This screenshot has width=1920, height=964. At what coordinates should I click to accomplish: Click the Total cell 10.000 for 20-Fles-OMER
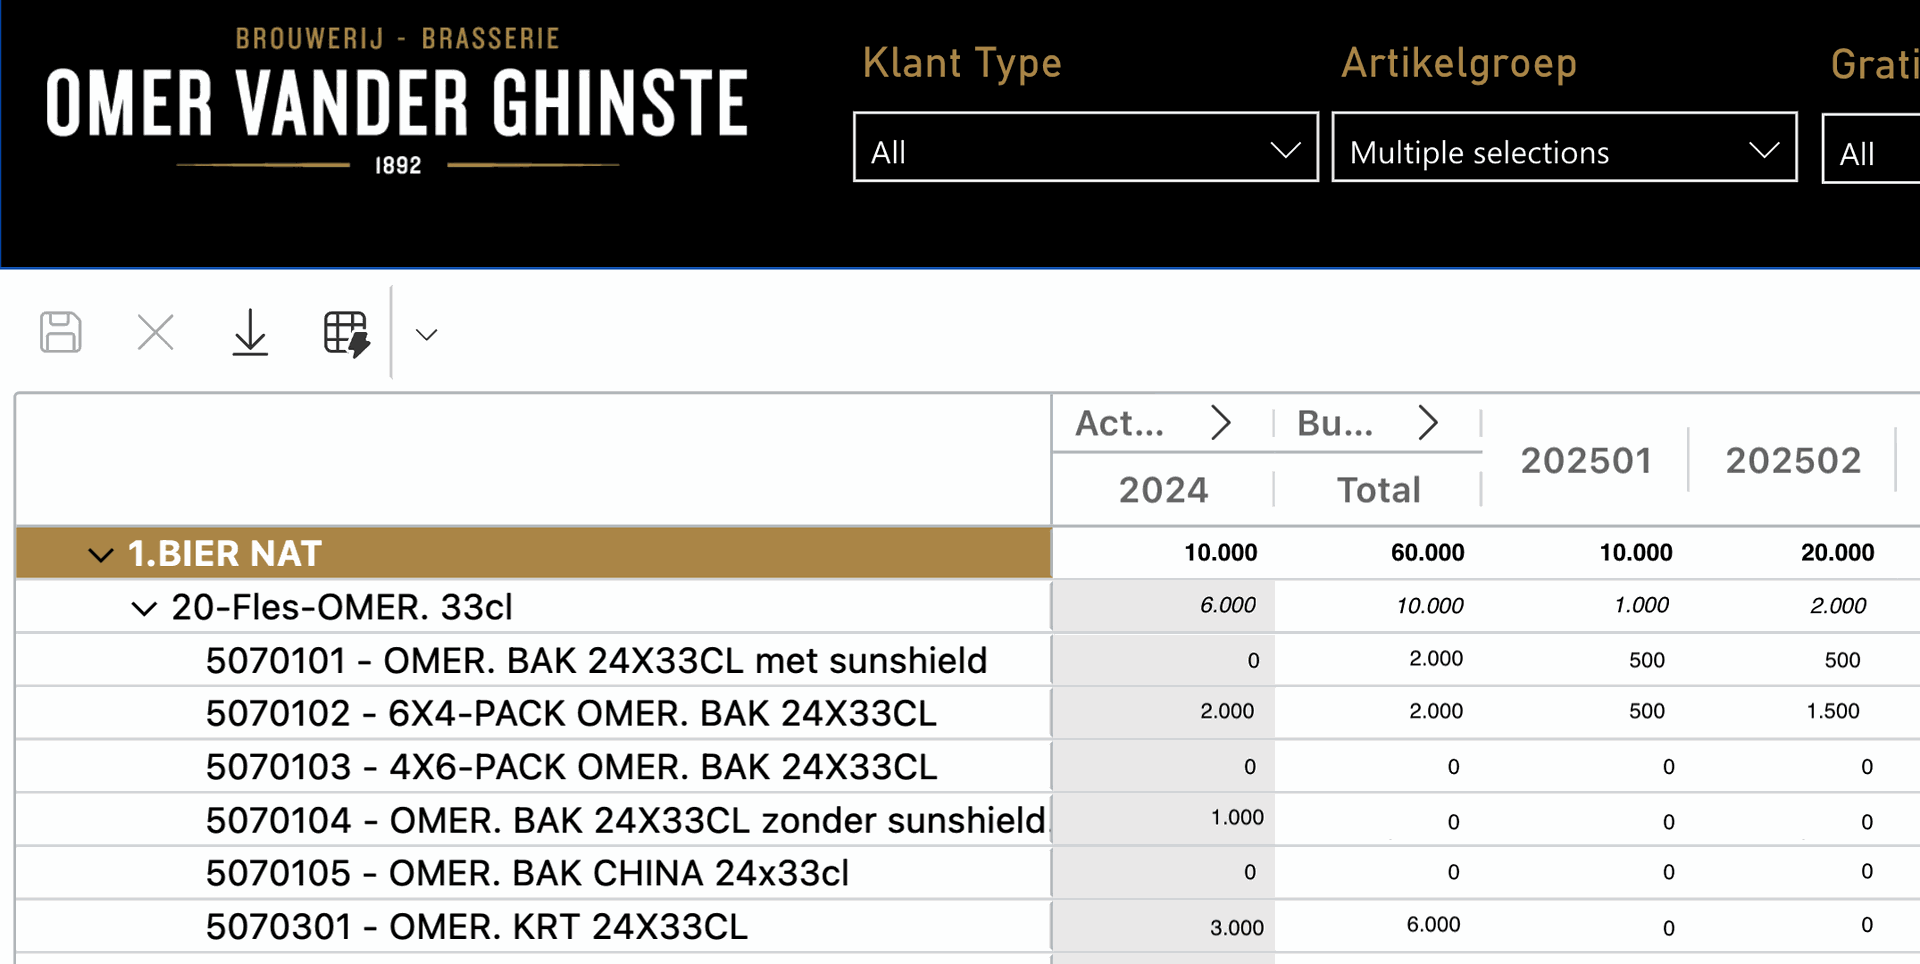pyautogui.click(x=1429, y=606)
